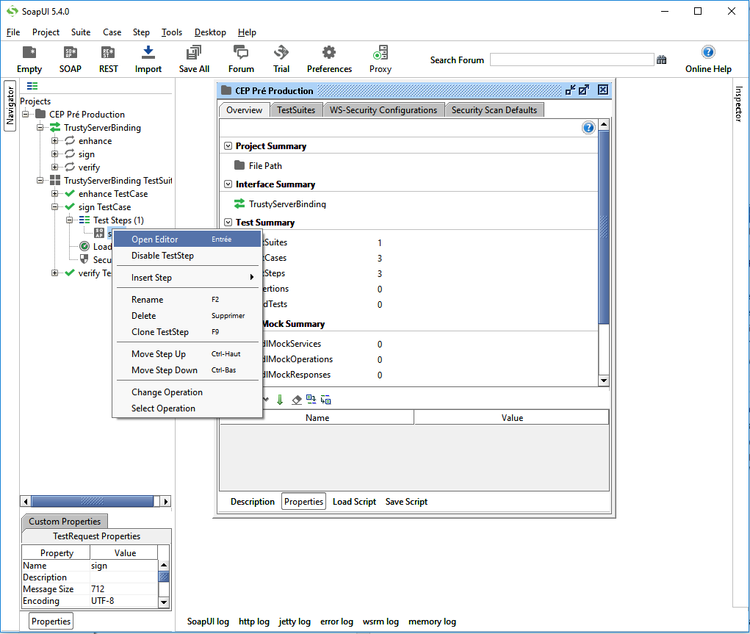Switch to Security Scan Defaults tab
750x634 pixels.
[494, 110]
